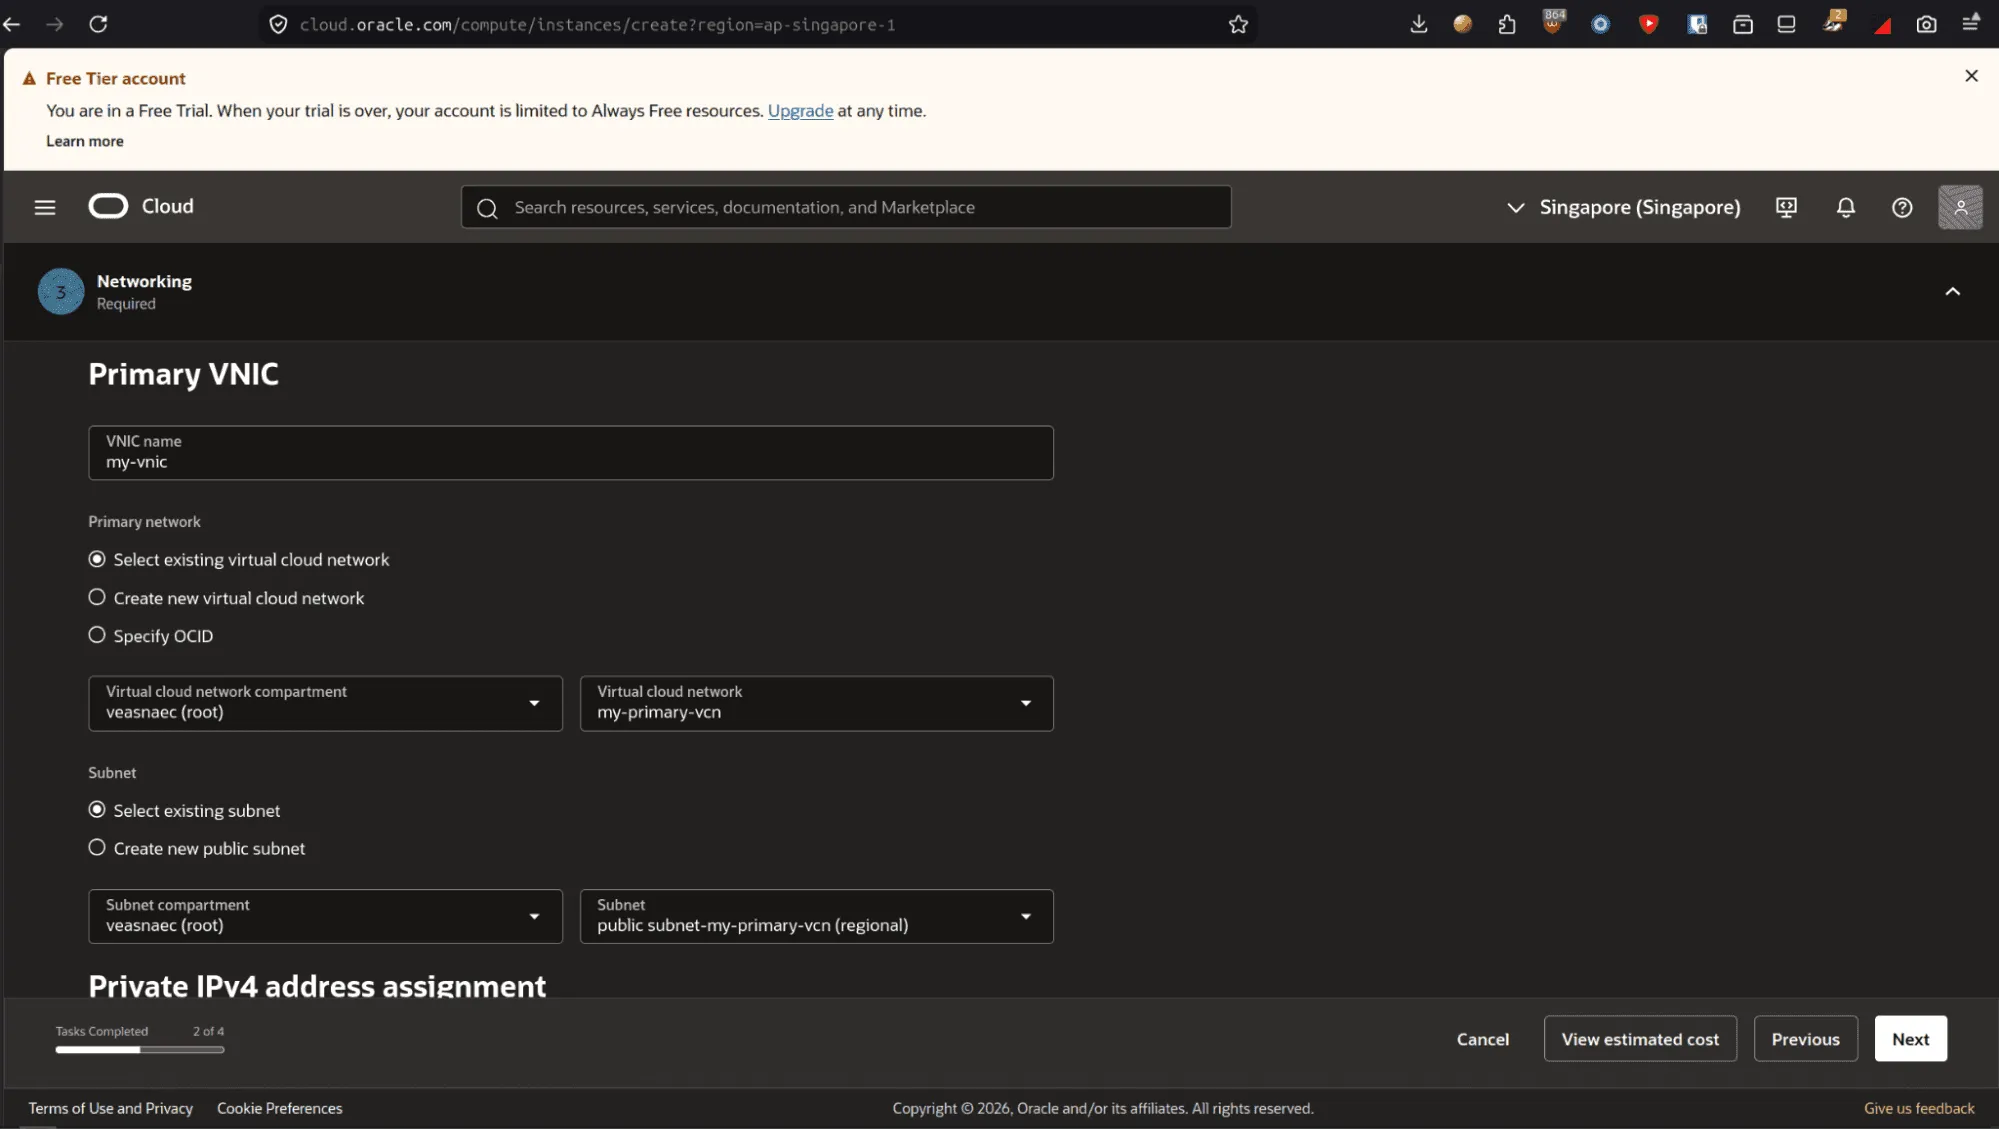Open Cookie Preferences link

(279, 1108)
